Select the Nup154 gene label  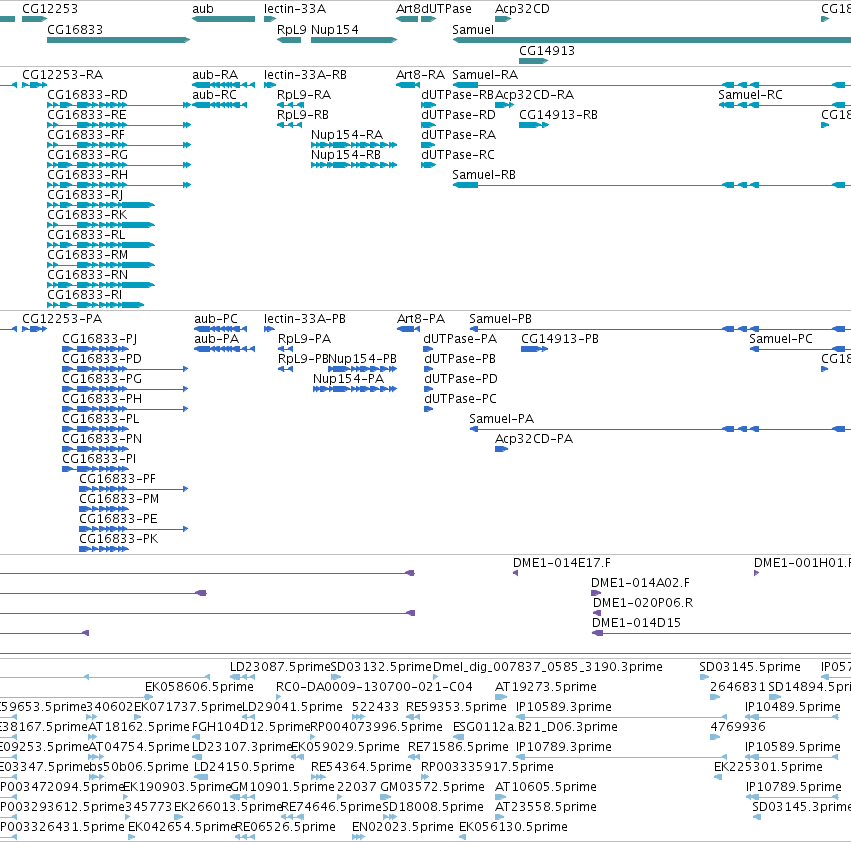click(x=334, y=29)
